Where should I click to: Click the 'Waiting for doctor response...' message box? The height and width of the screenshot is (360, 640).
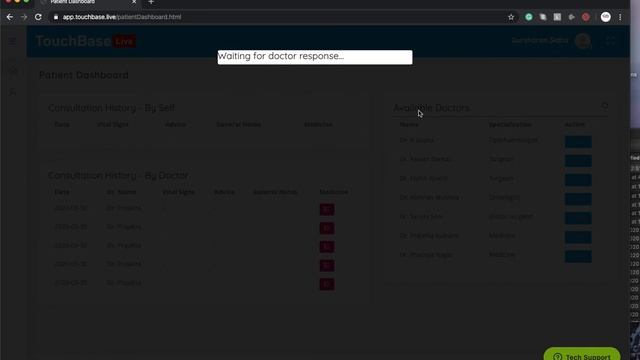(315, 57)
